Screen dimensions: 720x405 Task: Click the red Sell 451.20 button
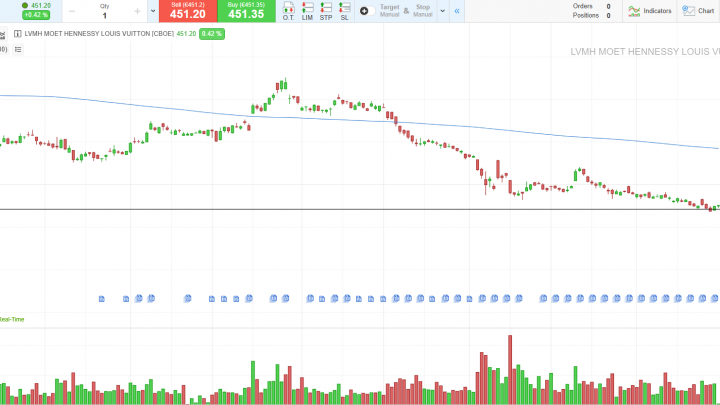click(x=188, y=11)
